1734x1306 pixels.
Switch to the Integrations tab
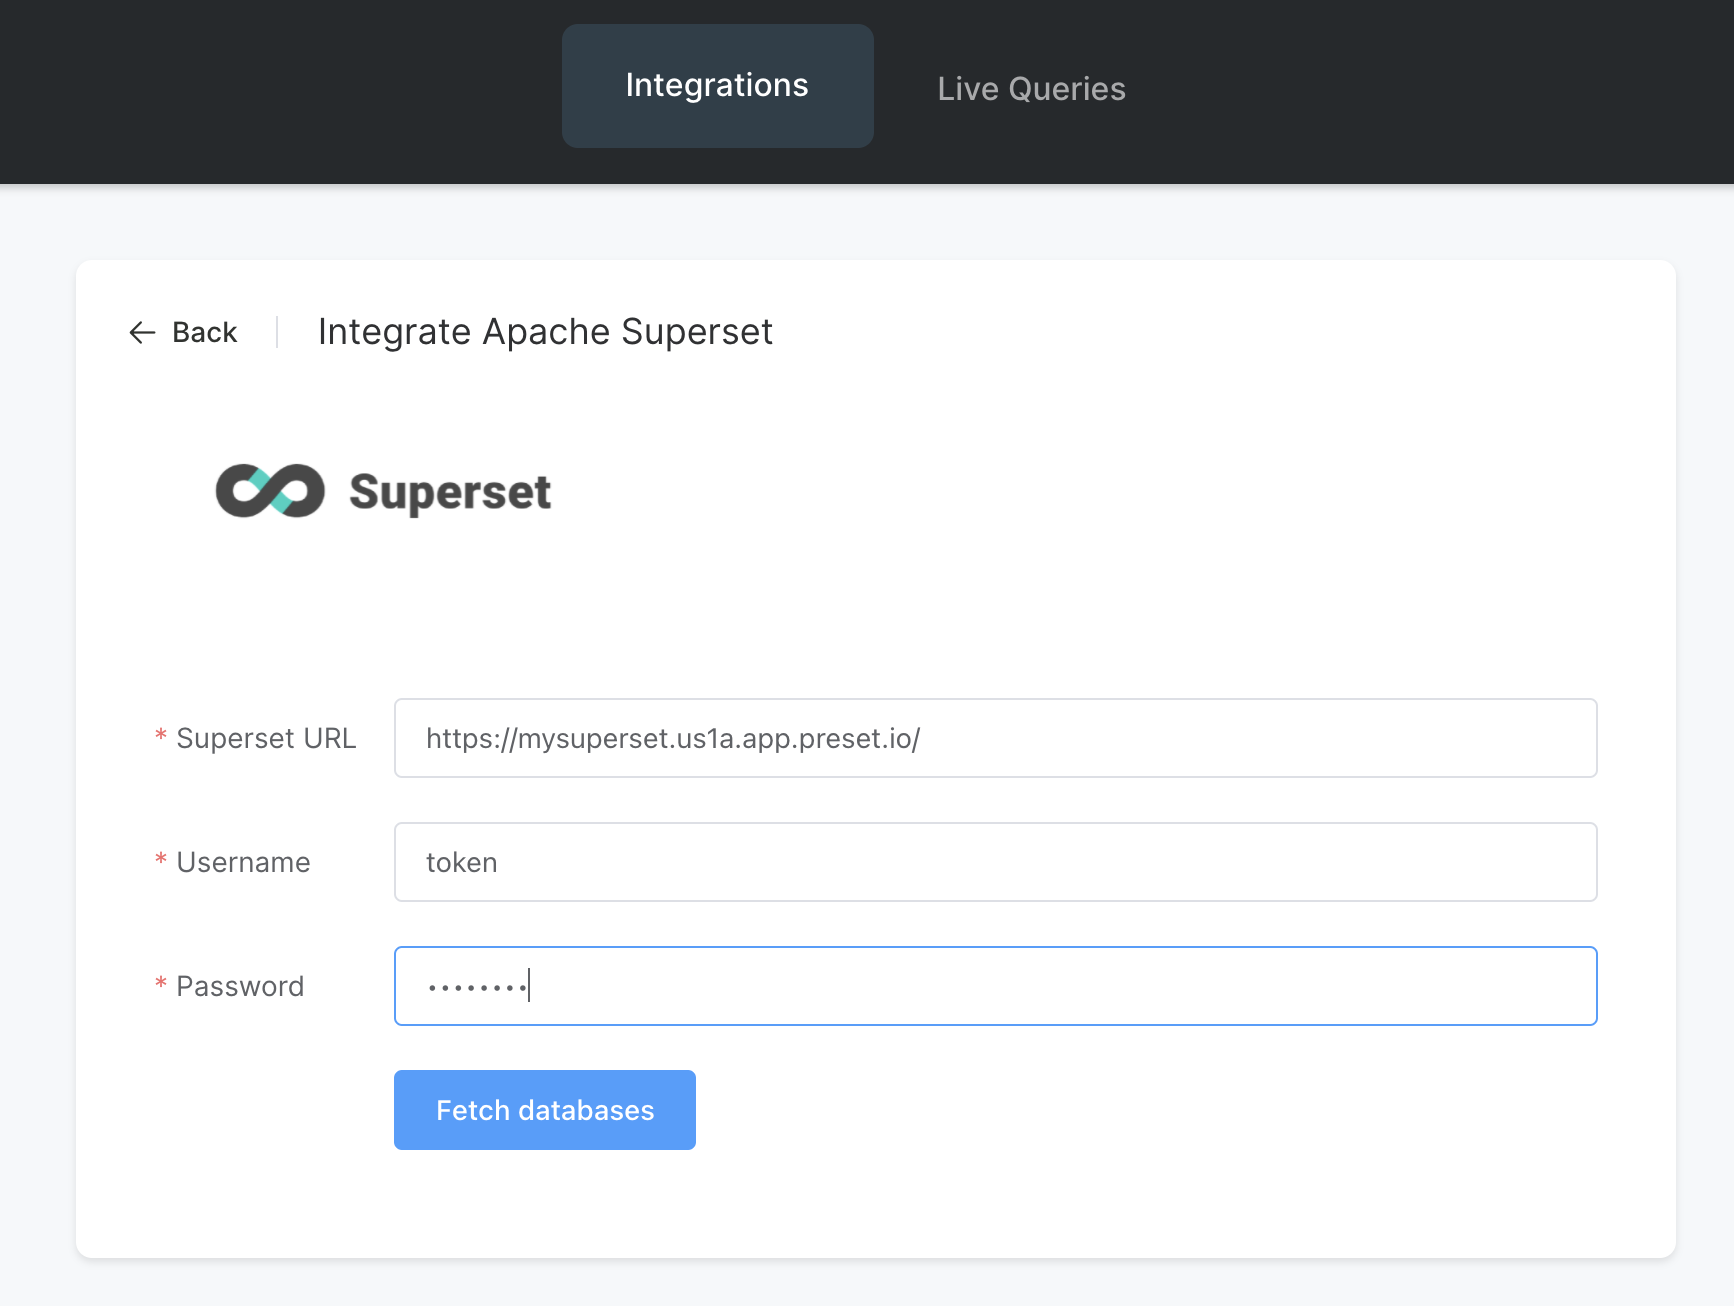click(717, 86)
